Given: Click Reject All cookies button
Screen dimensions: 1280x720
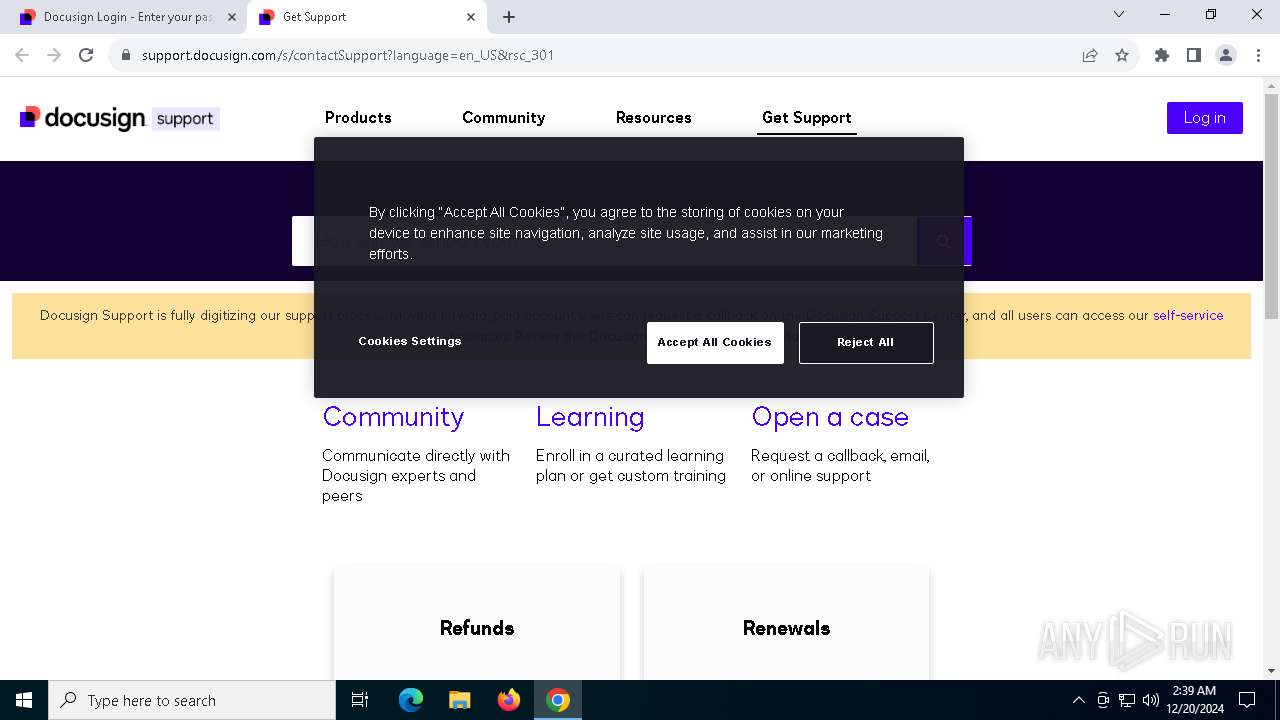Looking at the screenshot, I should pos(866,342).
